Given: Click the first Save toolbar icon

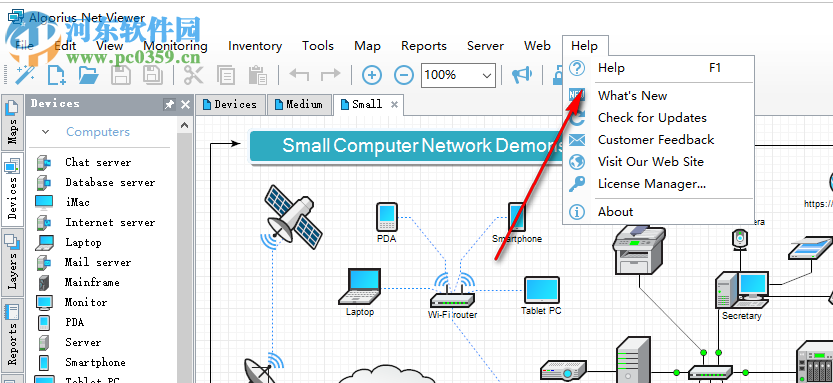Looking at the screenshot, I should pos(121,75).
